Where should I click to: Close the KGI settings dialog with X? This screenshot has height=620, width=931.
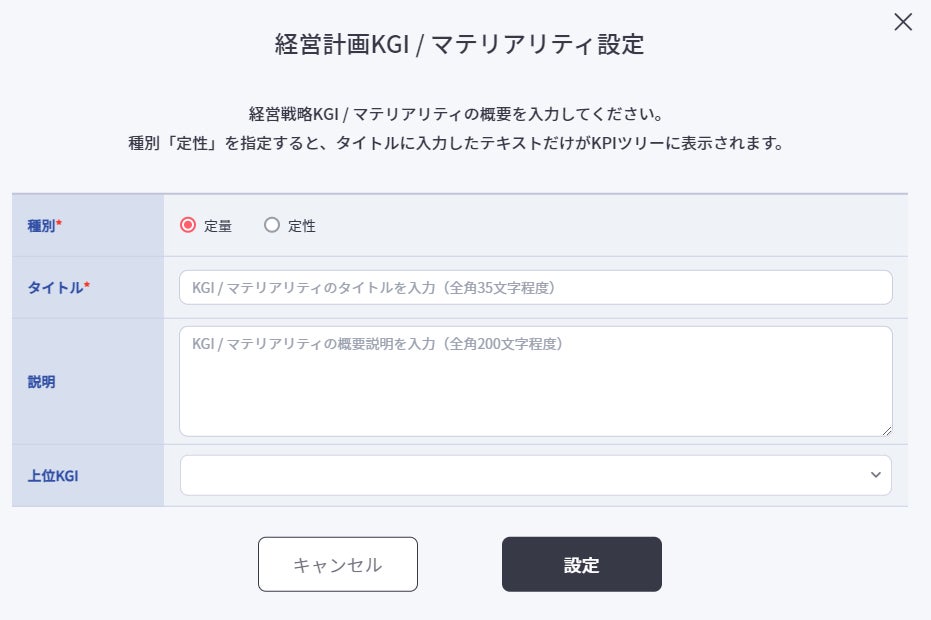pyautogui.click(x=903, y=22)
